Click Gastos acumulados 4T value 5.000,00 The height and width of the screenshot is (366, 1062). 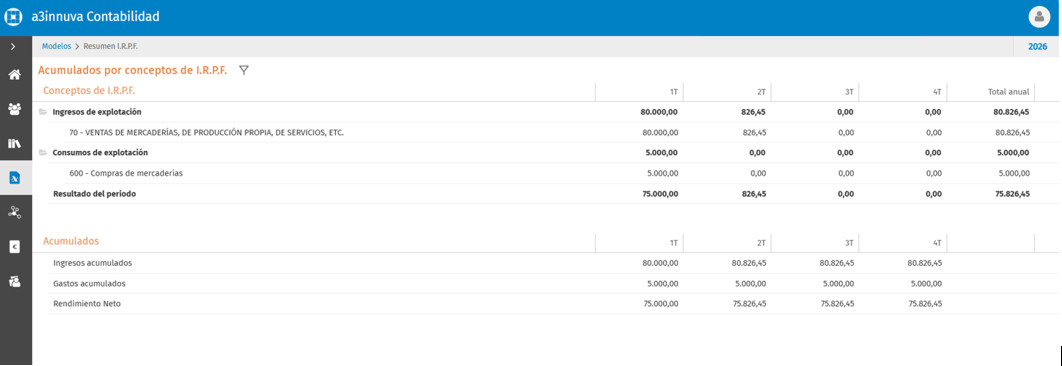927,283
